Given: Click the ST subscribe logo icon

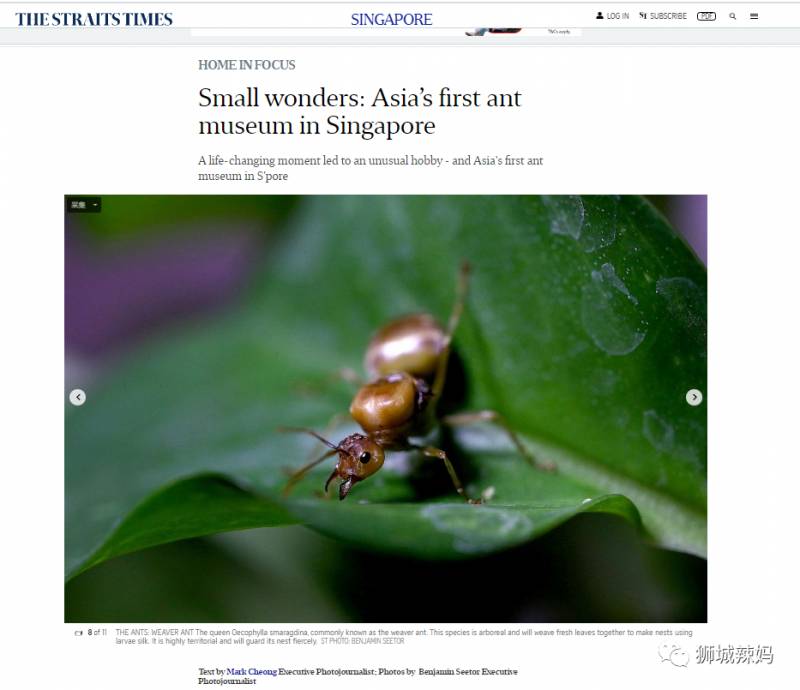Looking at the screenshot, I should (x=643, y=16).
